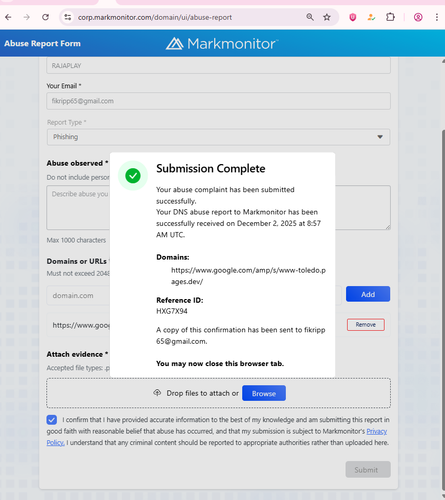Click the upload icon in drop zone
Screen dimensions: 445x500
[157, 393]
